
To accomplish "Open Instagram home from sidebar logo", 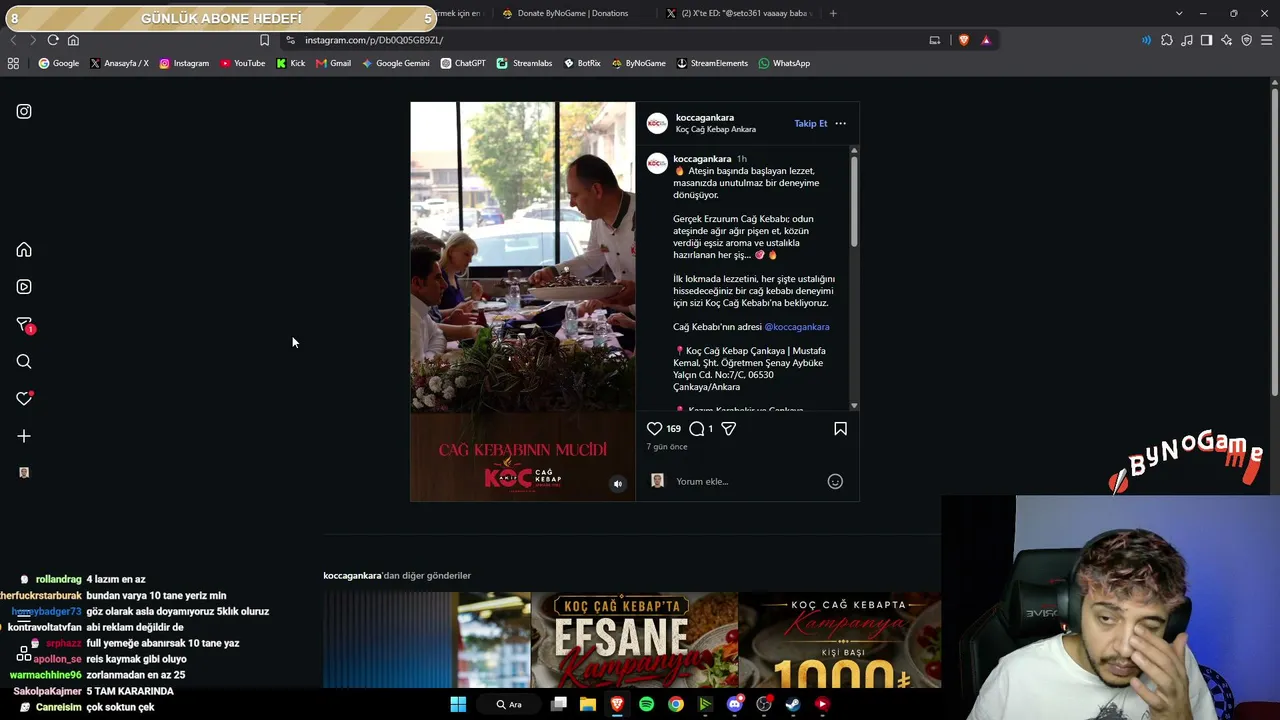I will pyautogui.click(x=24, y=112).
